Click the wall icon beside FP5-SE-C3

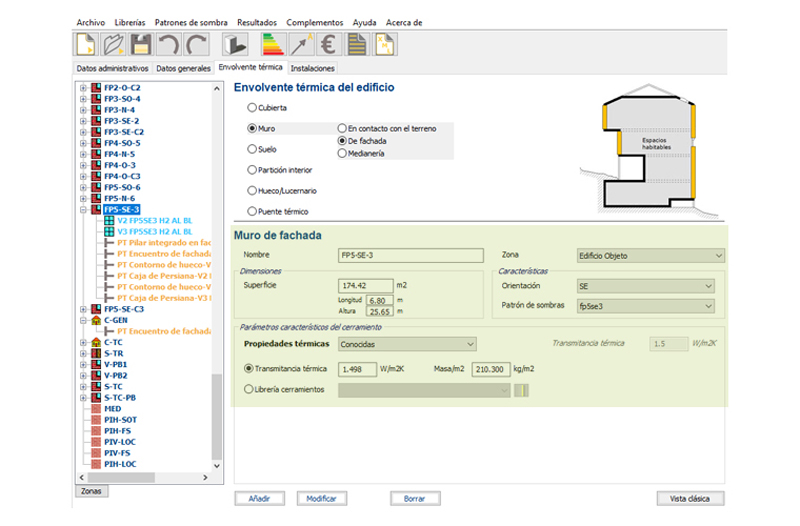coord(96,309)
